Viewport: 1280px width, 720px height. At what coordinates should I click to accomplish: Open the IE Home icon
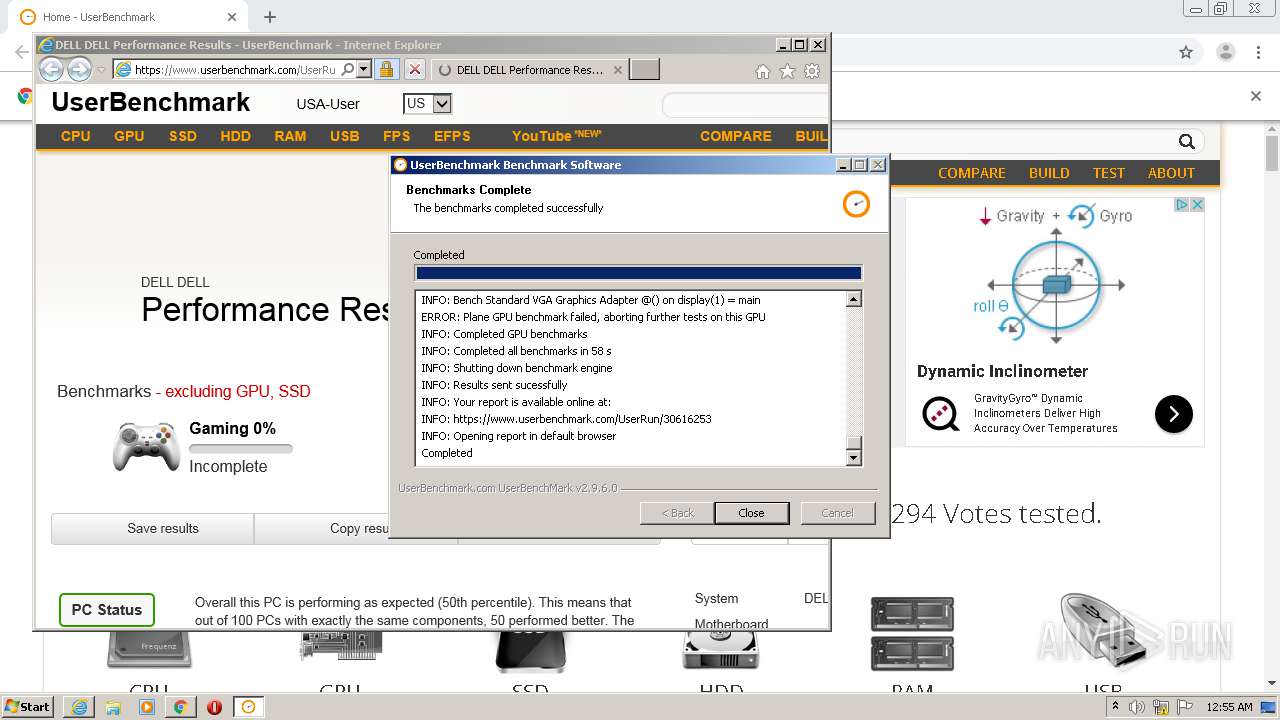pos(763,71)
